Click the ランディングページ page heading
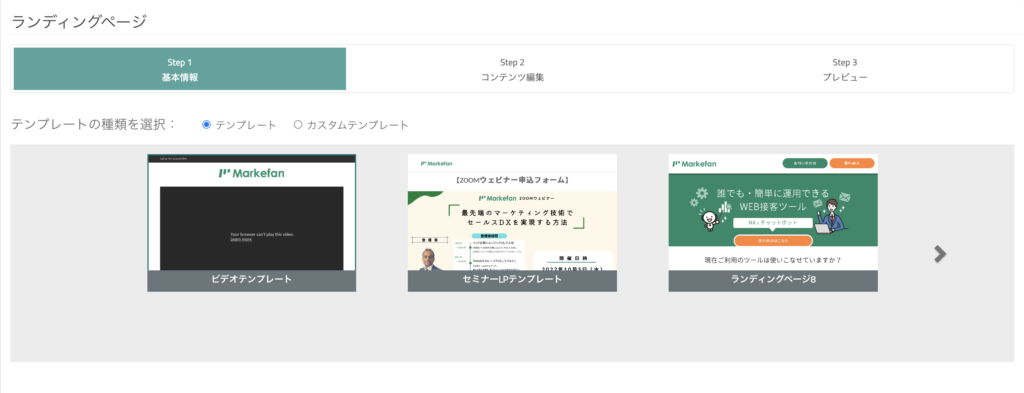 pos(79,22)
